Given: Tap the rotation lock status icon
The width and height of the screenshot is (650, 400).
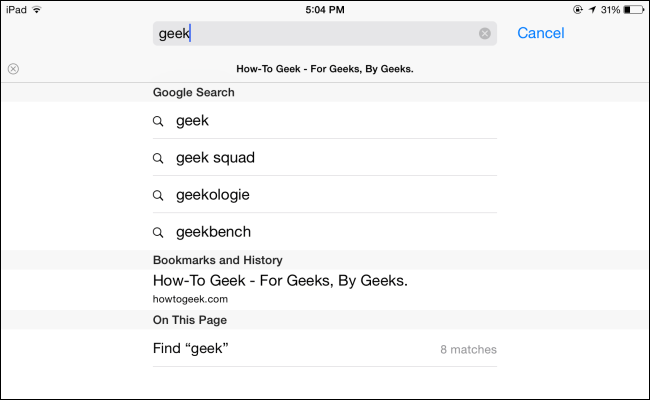Looking at the screenshot, I should (578, 9).
